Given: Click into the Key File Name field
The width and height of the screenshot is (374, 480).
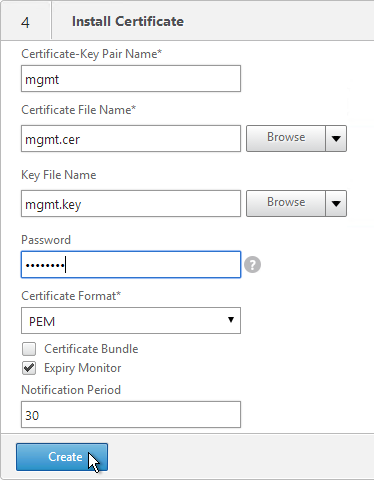Looking at the screenshot, I should (131, 203).
